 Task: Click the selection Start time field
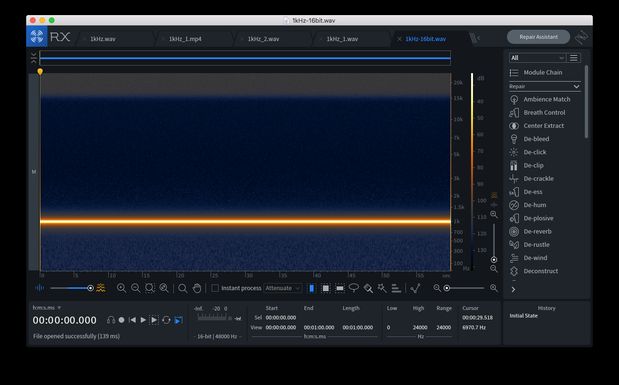point(281,317)
